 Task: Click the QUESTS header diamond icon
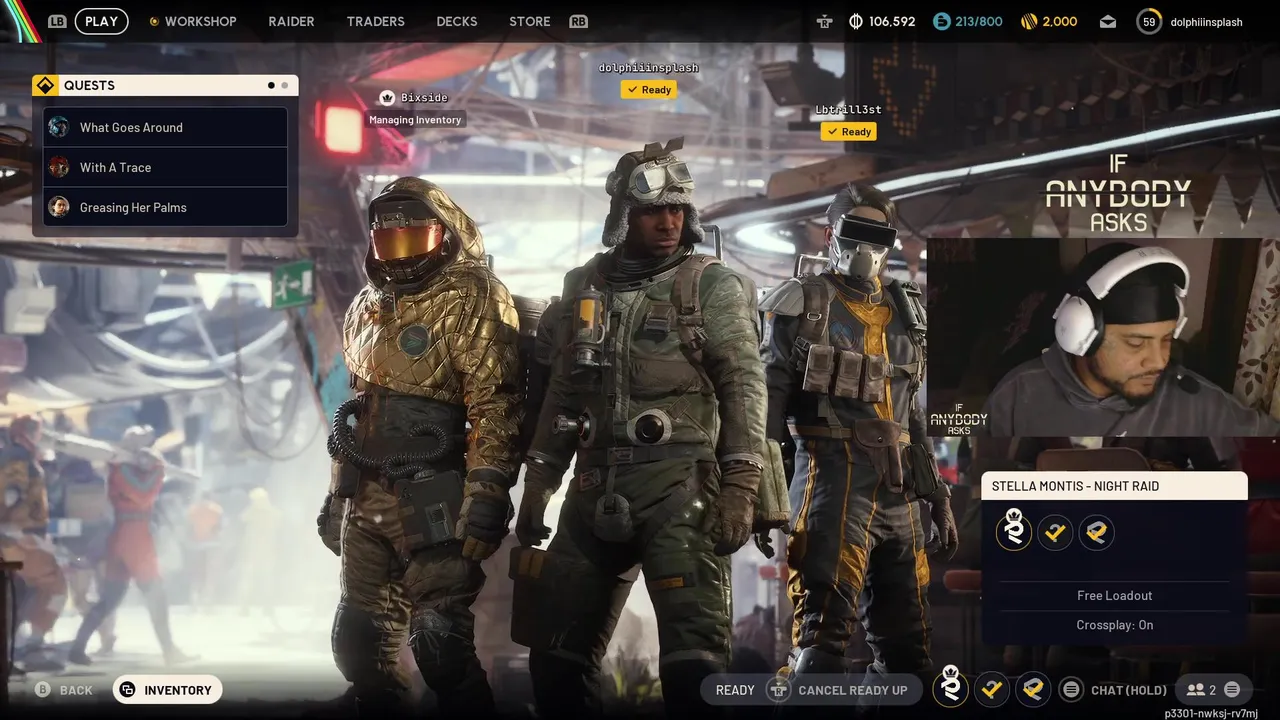coord(45,86)
